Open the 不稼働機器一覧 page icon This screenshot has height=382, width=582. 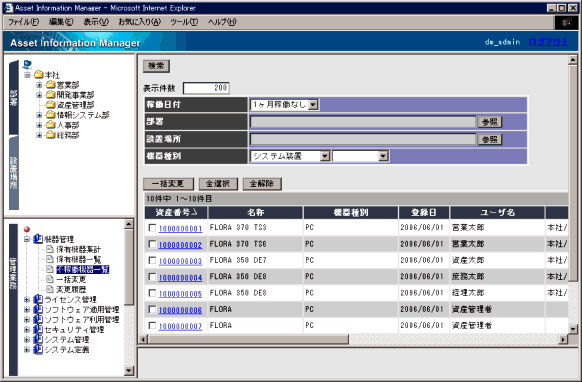point(50,269)
